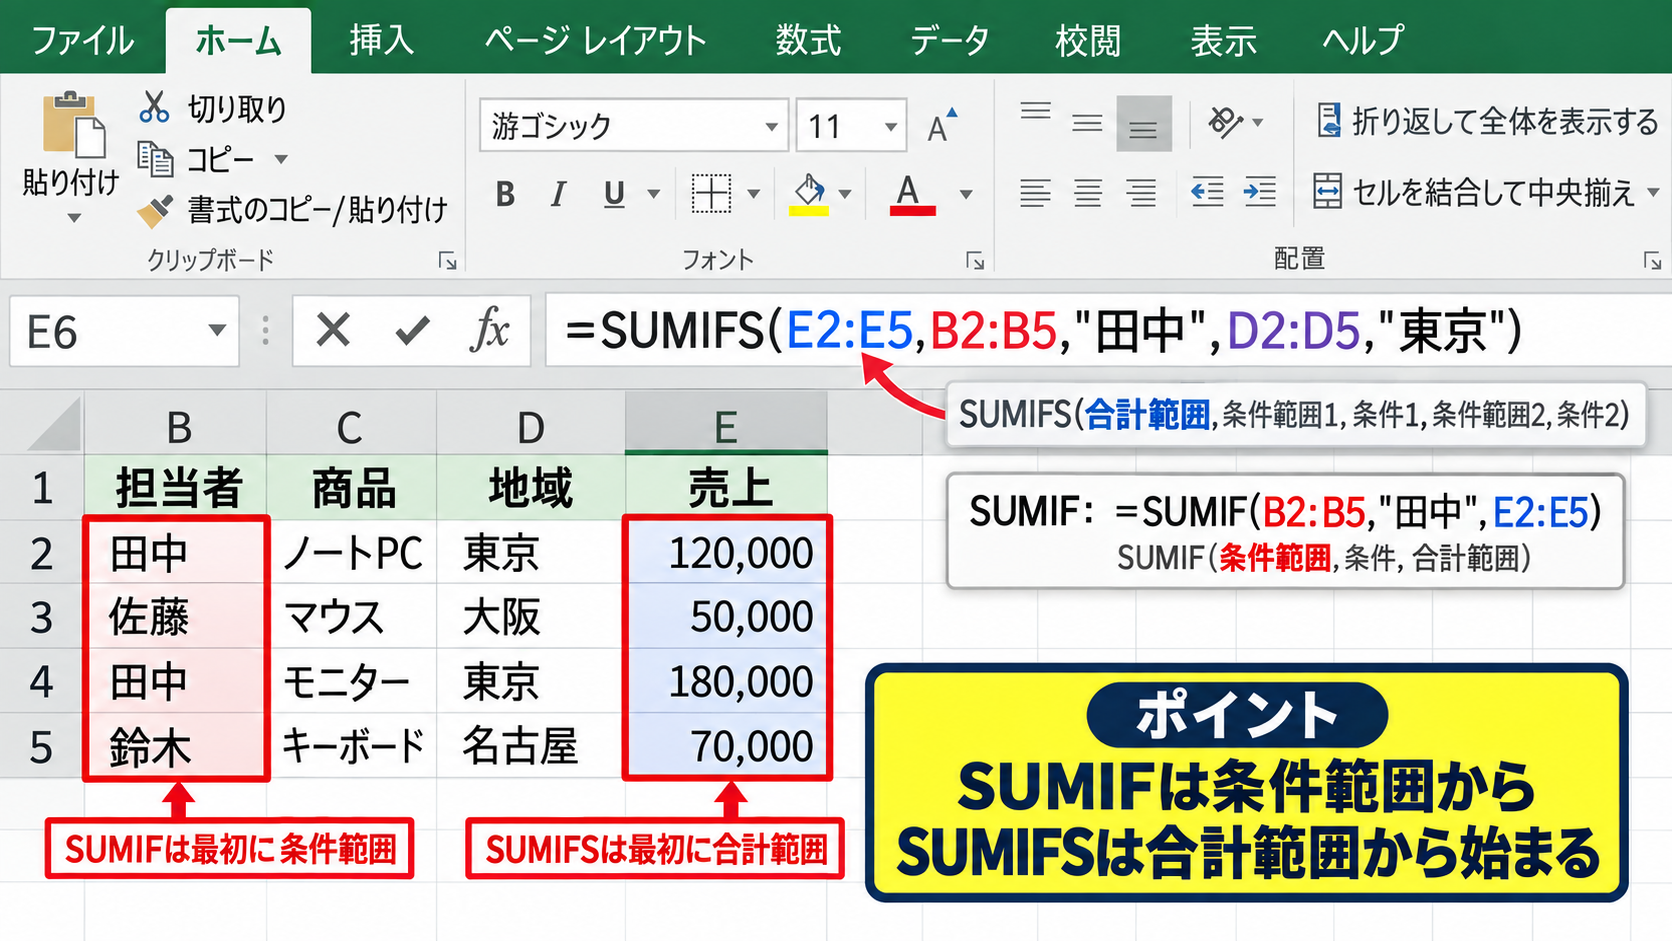Image resolution: width=1672 pixels, height=941 pixels.
Task: Open the 游ゴシック font name dropdown
Action: (771, 127)
